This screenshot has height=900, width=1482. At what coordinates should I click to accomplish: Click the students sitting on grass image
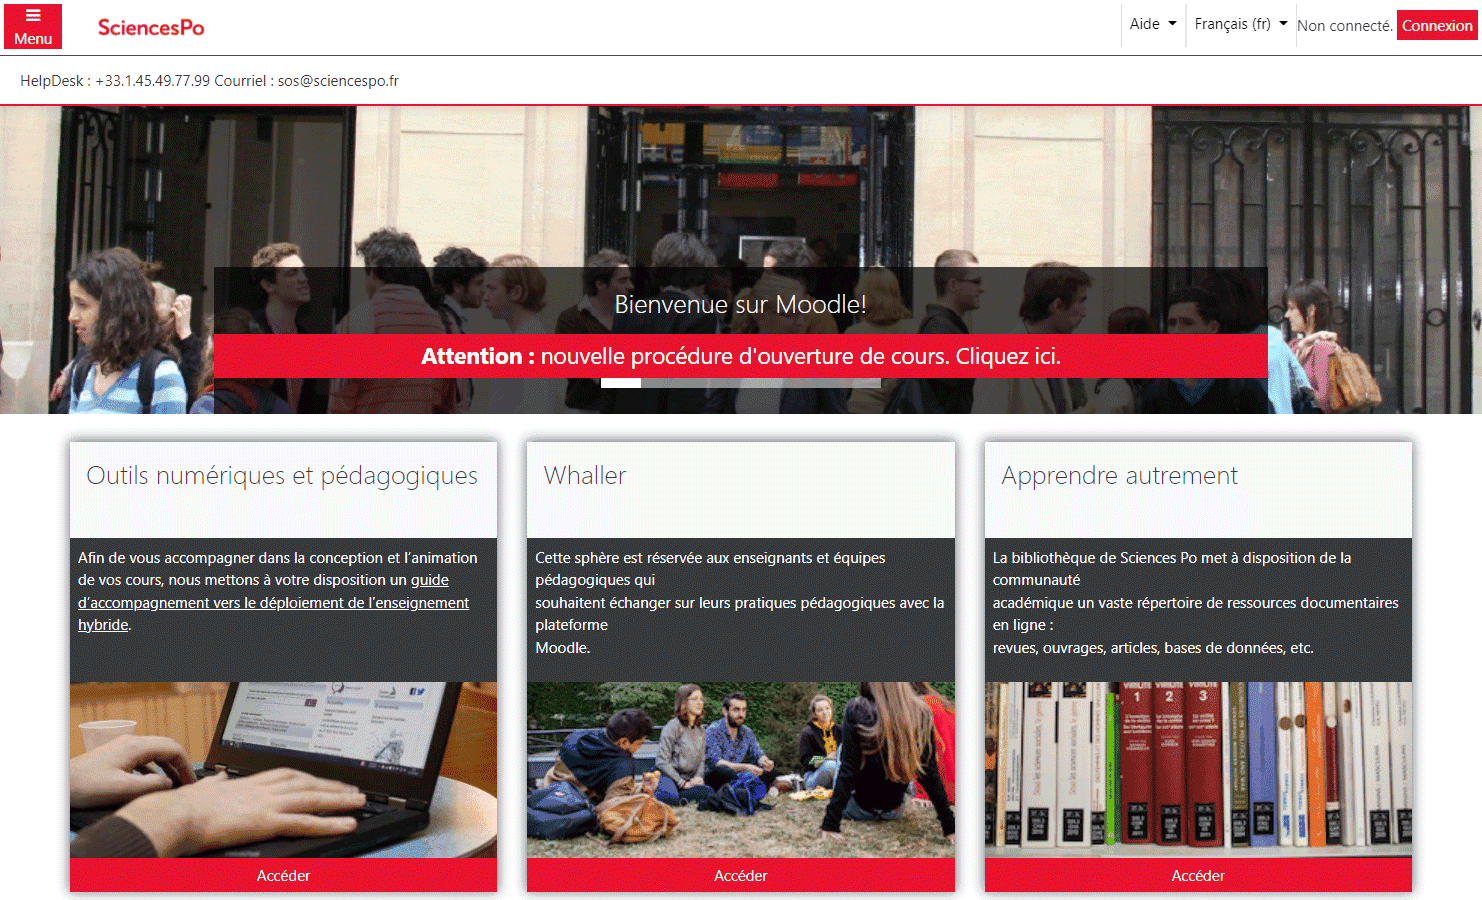pos(741,770)
